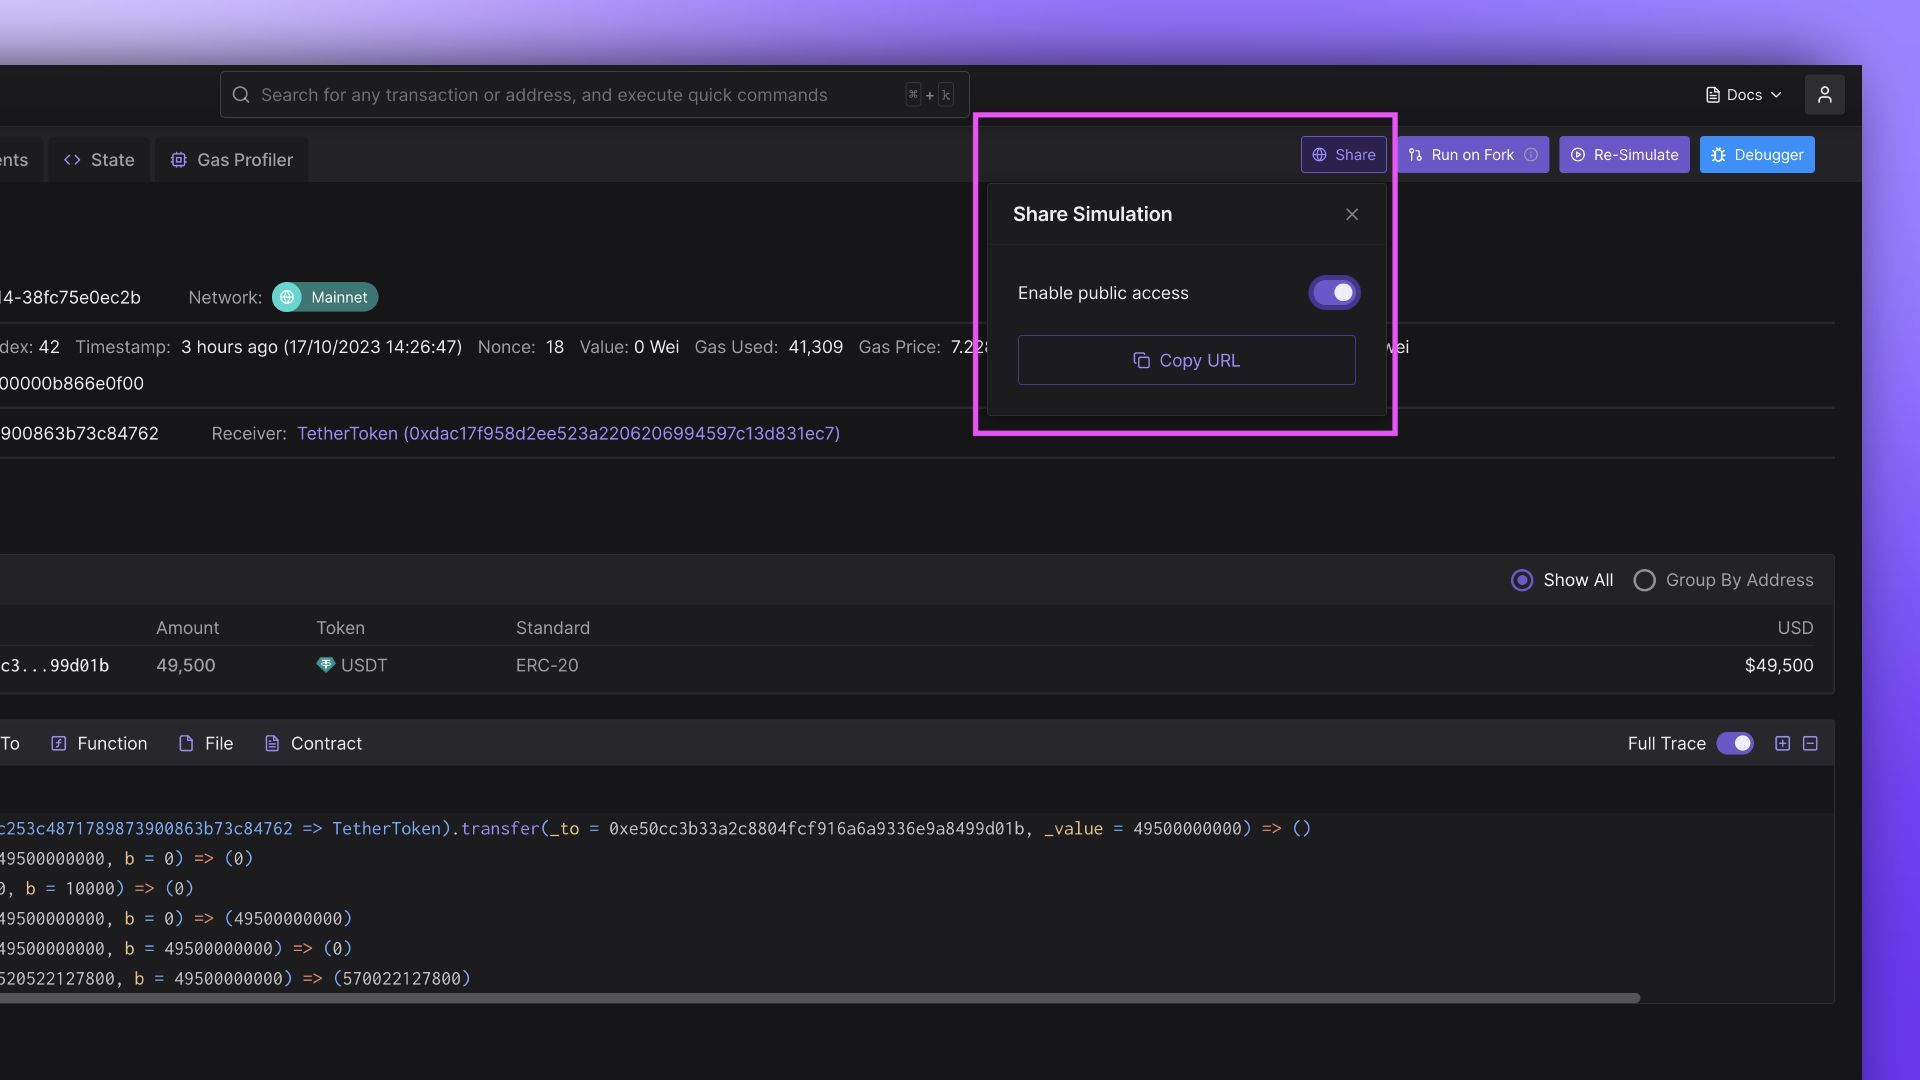Viewport: 1920px width, 1080px height.
Task: Click the Mainnet network badge
Action: pos(325,297)
